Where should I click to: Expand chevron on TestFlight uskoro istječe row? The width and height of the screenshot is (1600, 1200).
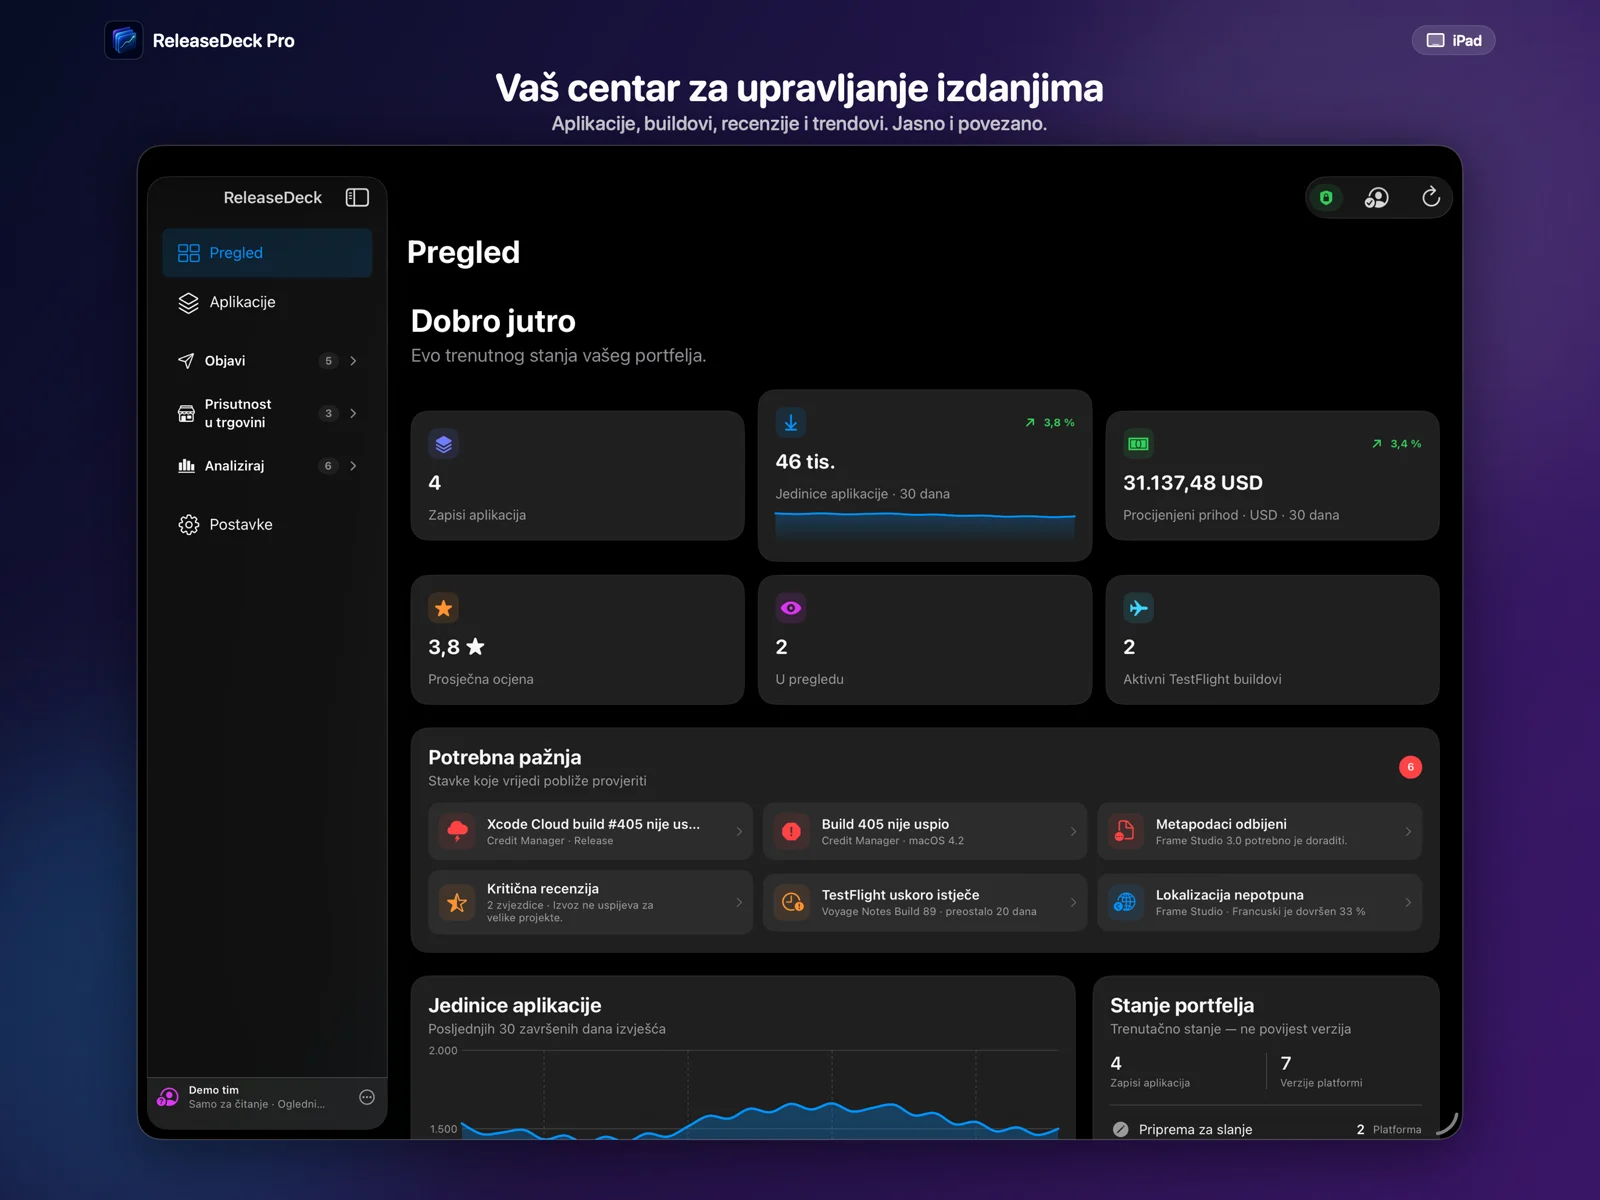[x=1073, y=903]
